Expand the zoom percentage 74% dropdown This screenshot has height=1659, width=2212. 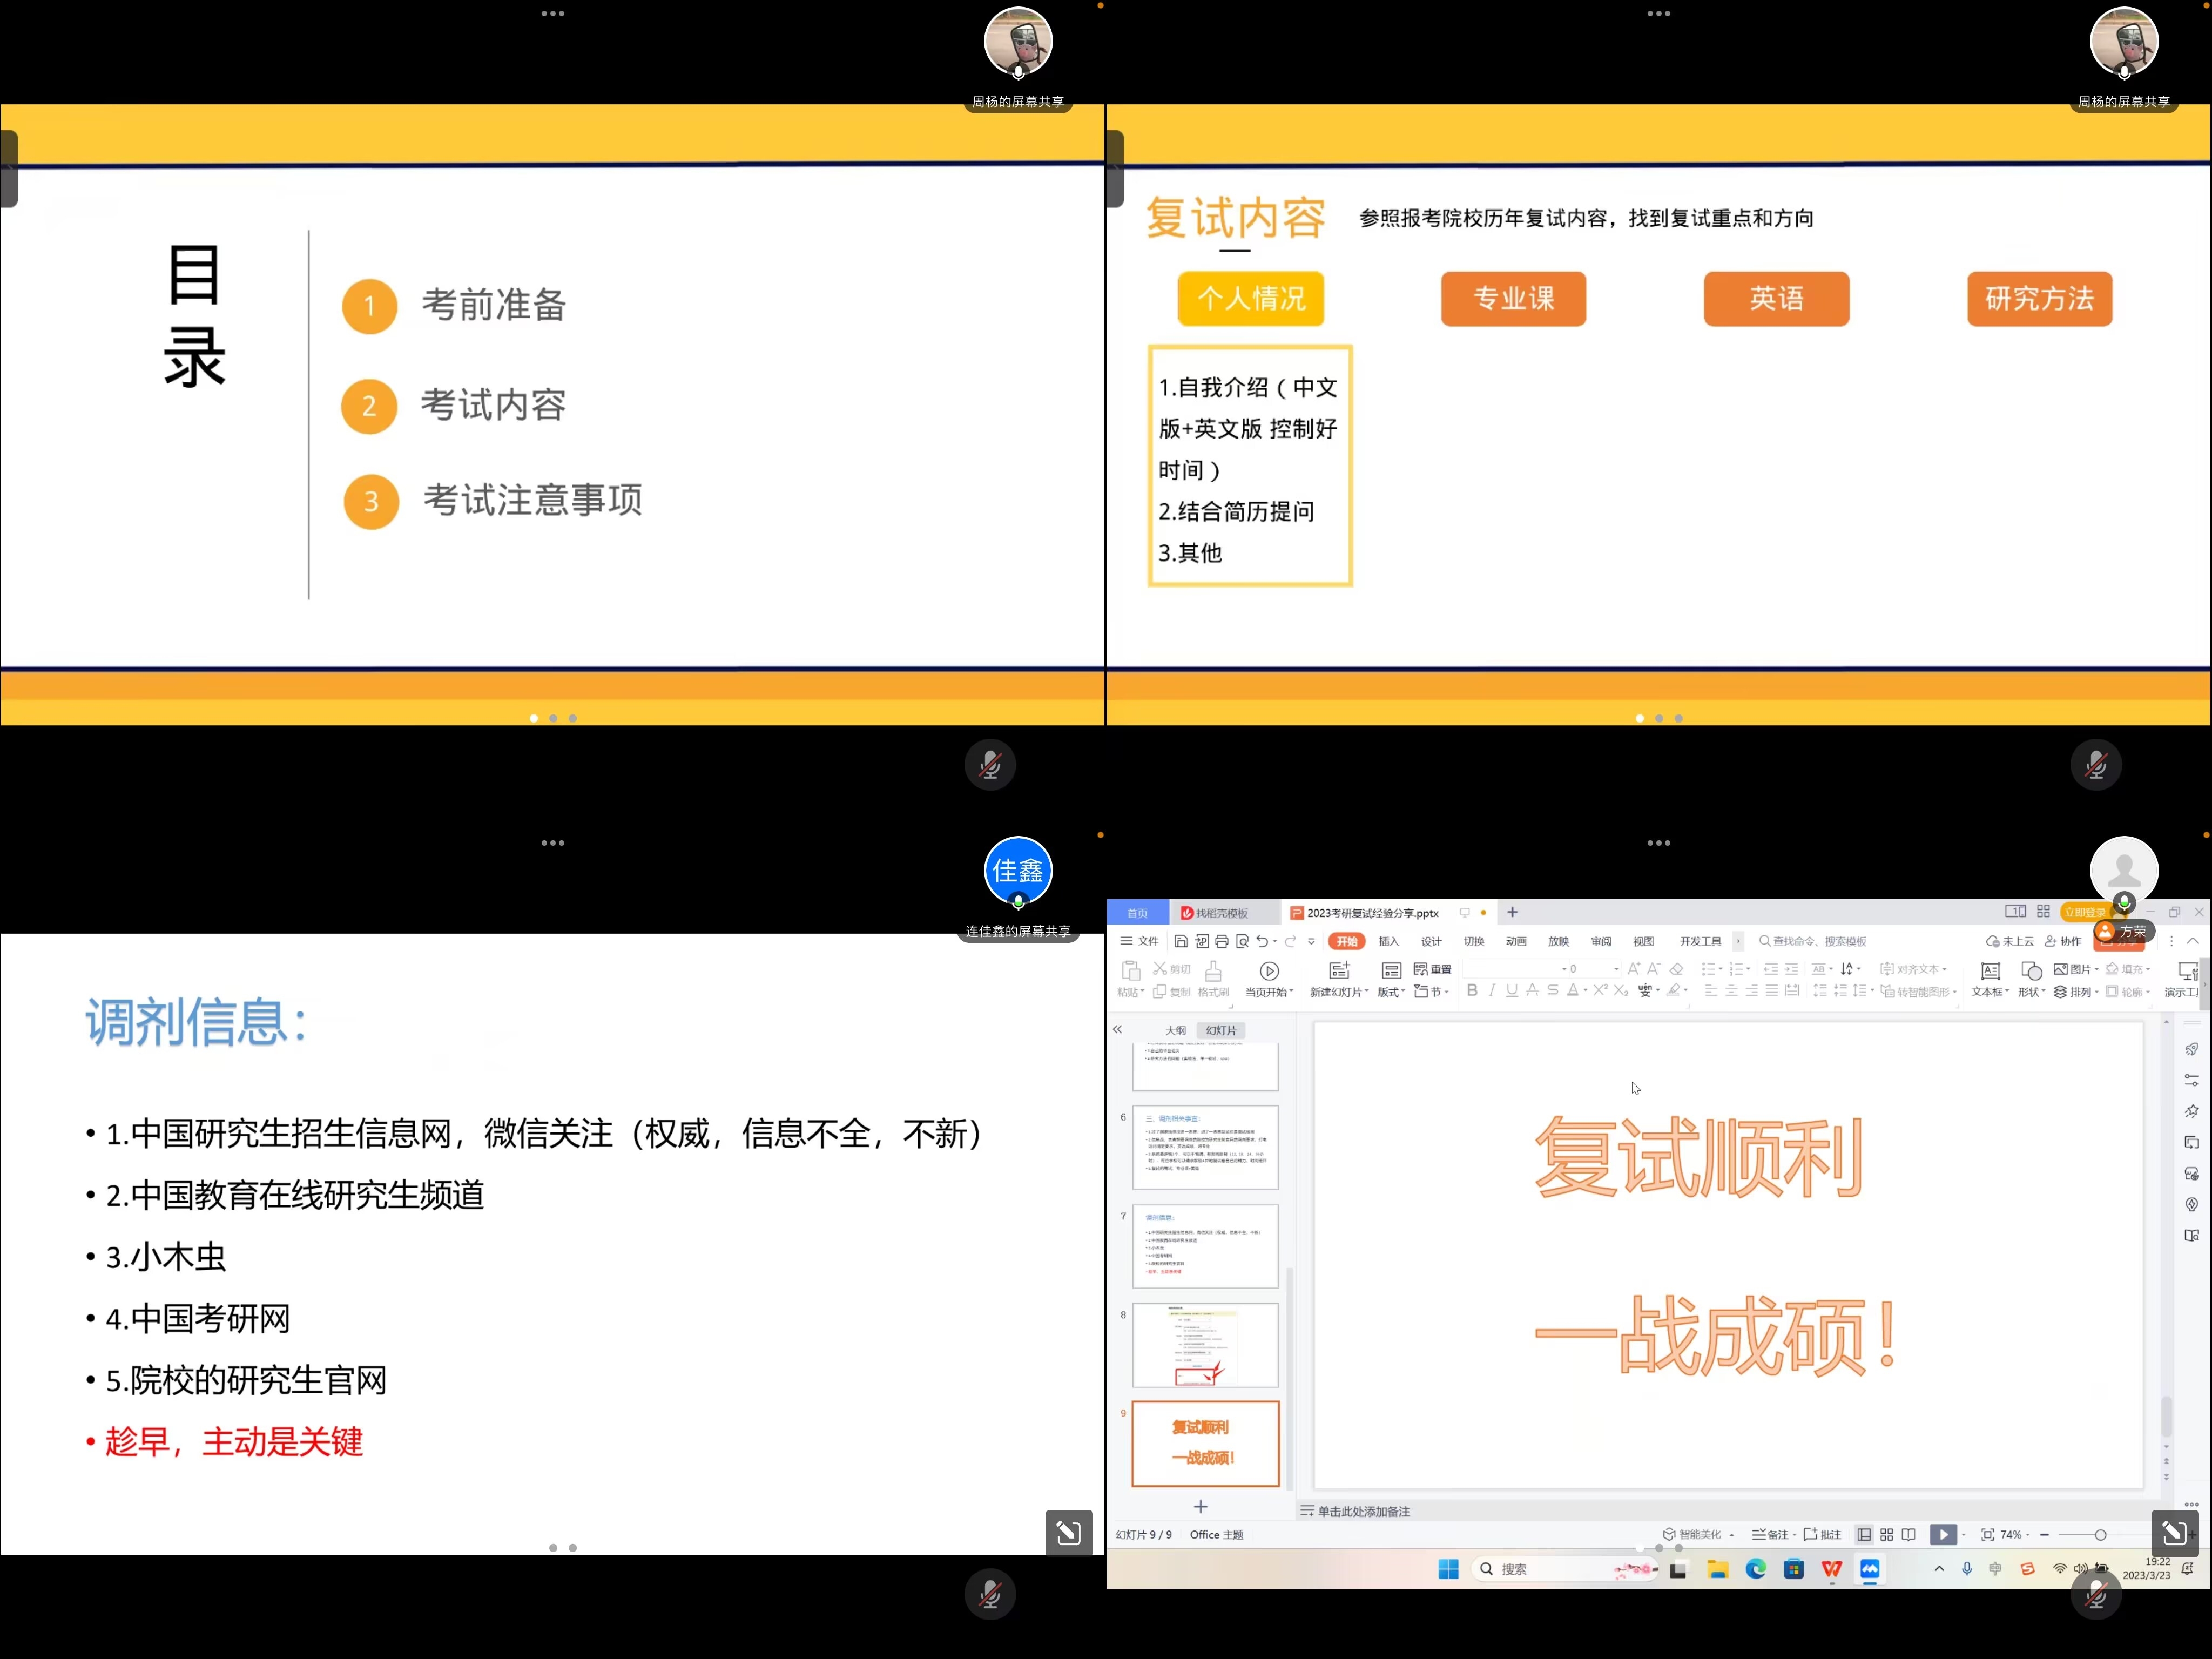(2015, 1535)
